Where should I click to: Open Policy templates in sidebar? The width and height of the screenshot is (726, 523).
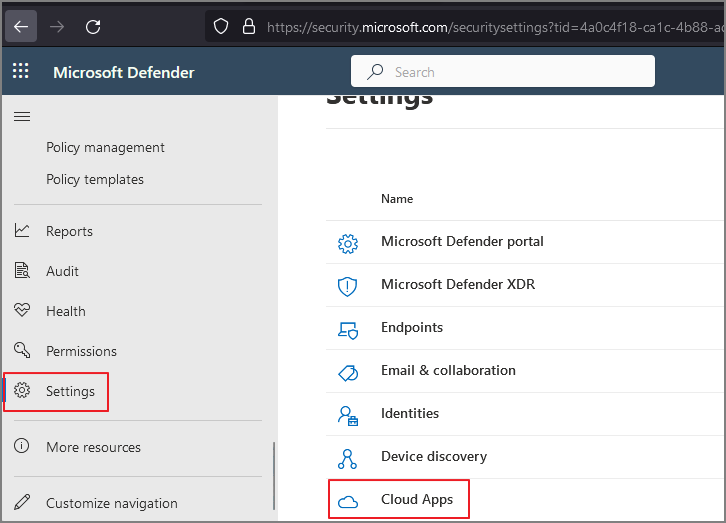click(x=95, y=179)
